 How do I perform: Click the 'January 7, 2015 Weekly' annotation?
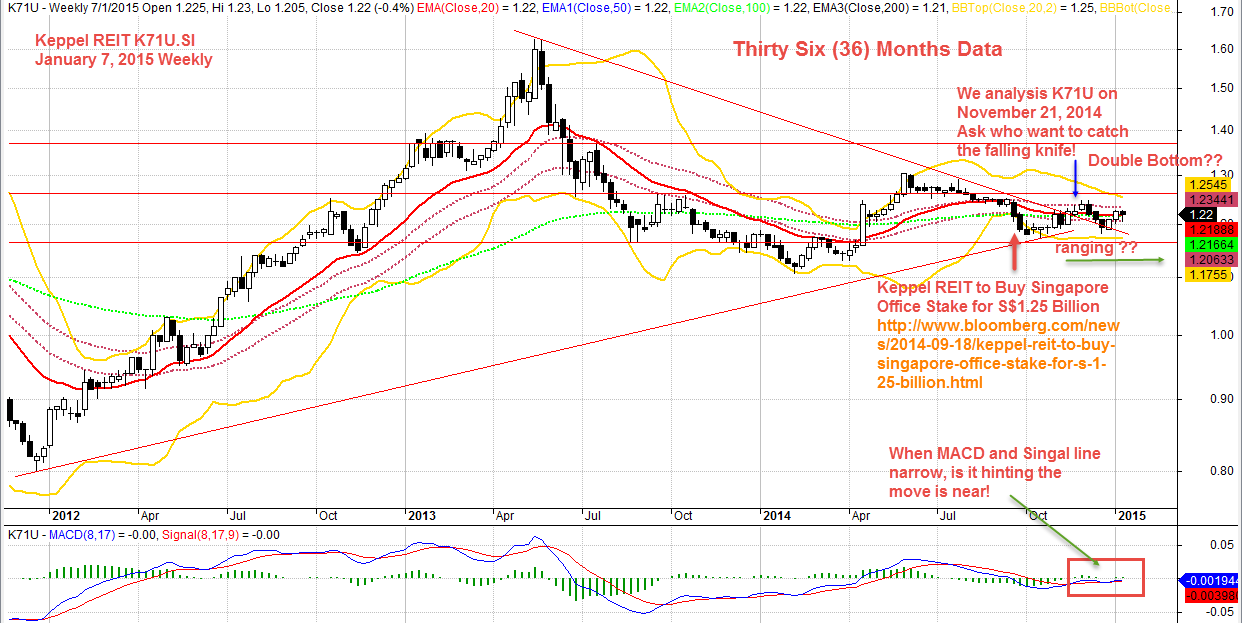pyautogui.click(x=123, y=59)
